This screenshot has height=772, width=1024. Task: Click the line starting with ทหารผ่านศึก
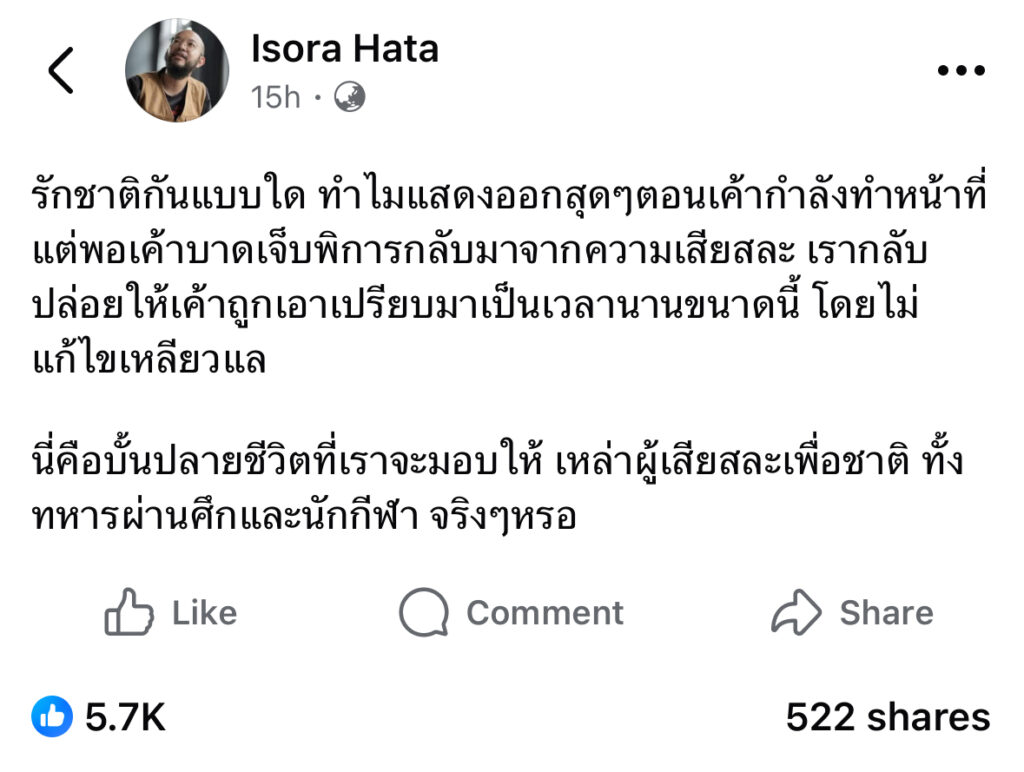click(x=305, y=518)
